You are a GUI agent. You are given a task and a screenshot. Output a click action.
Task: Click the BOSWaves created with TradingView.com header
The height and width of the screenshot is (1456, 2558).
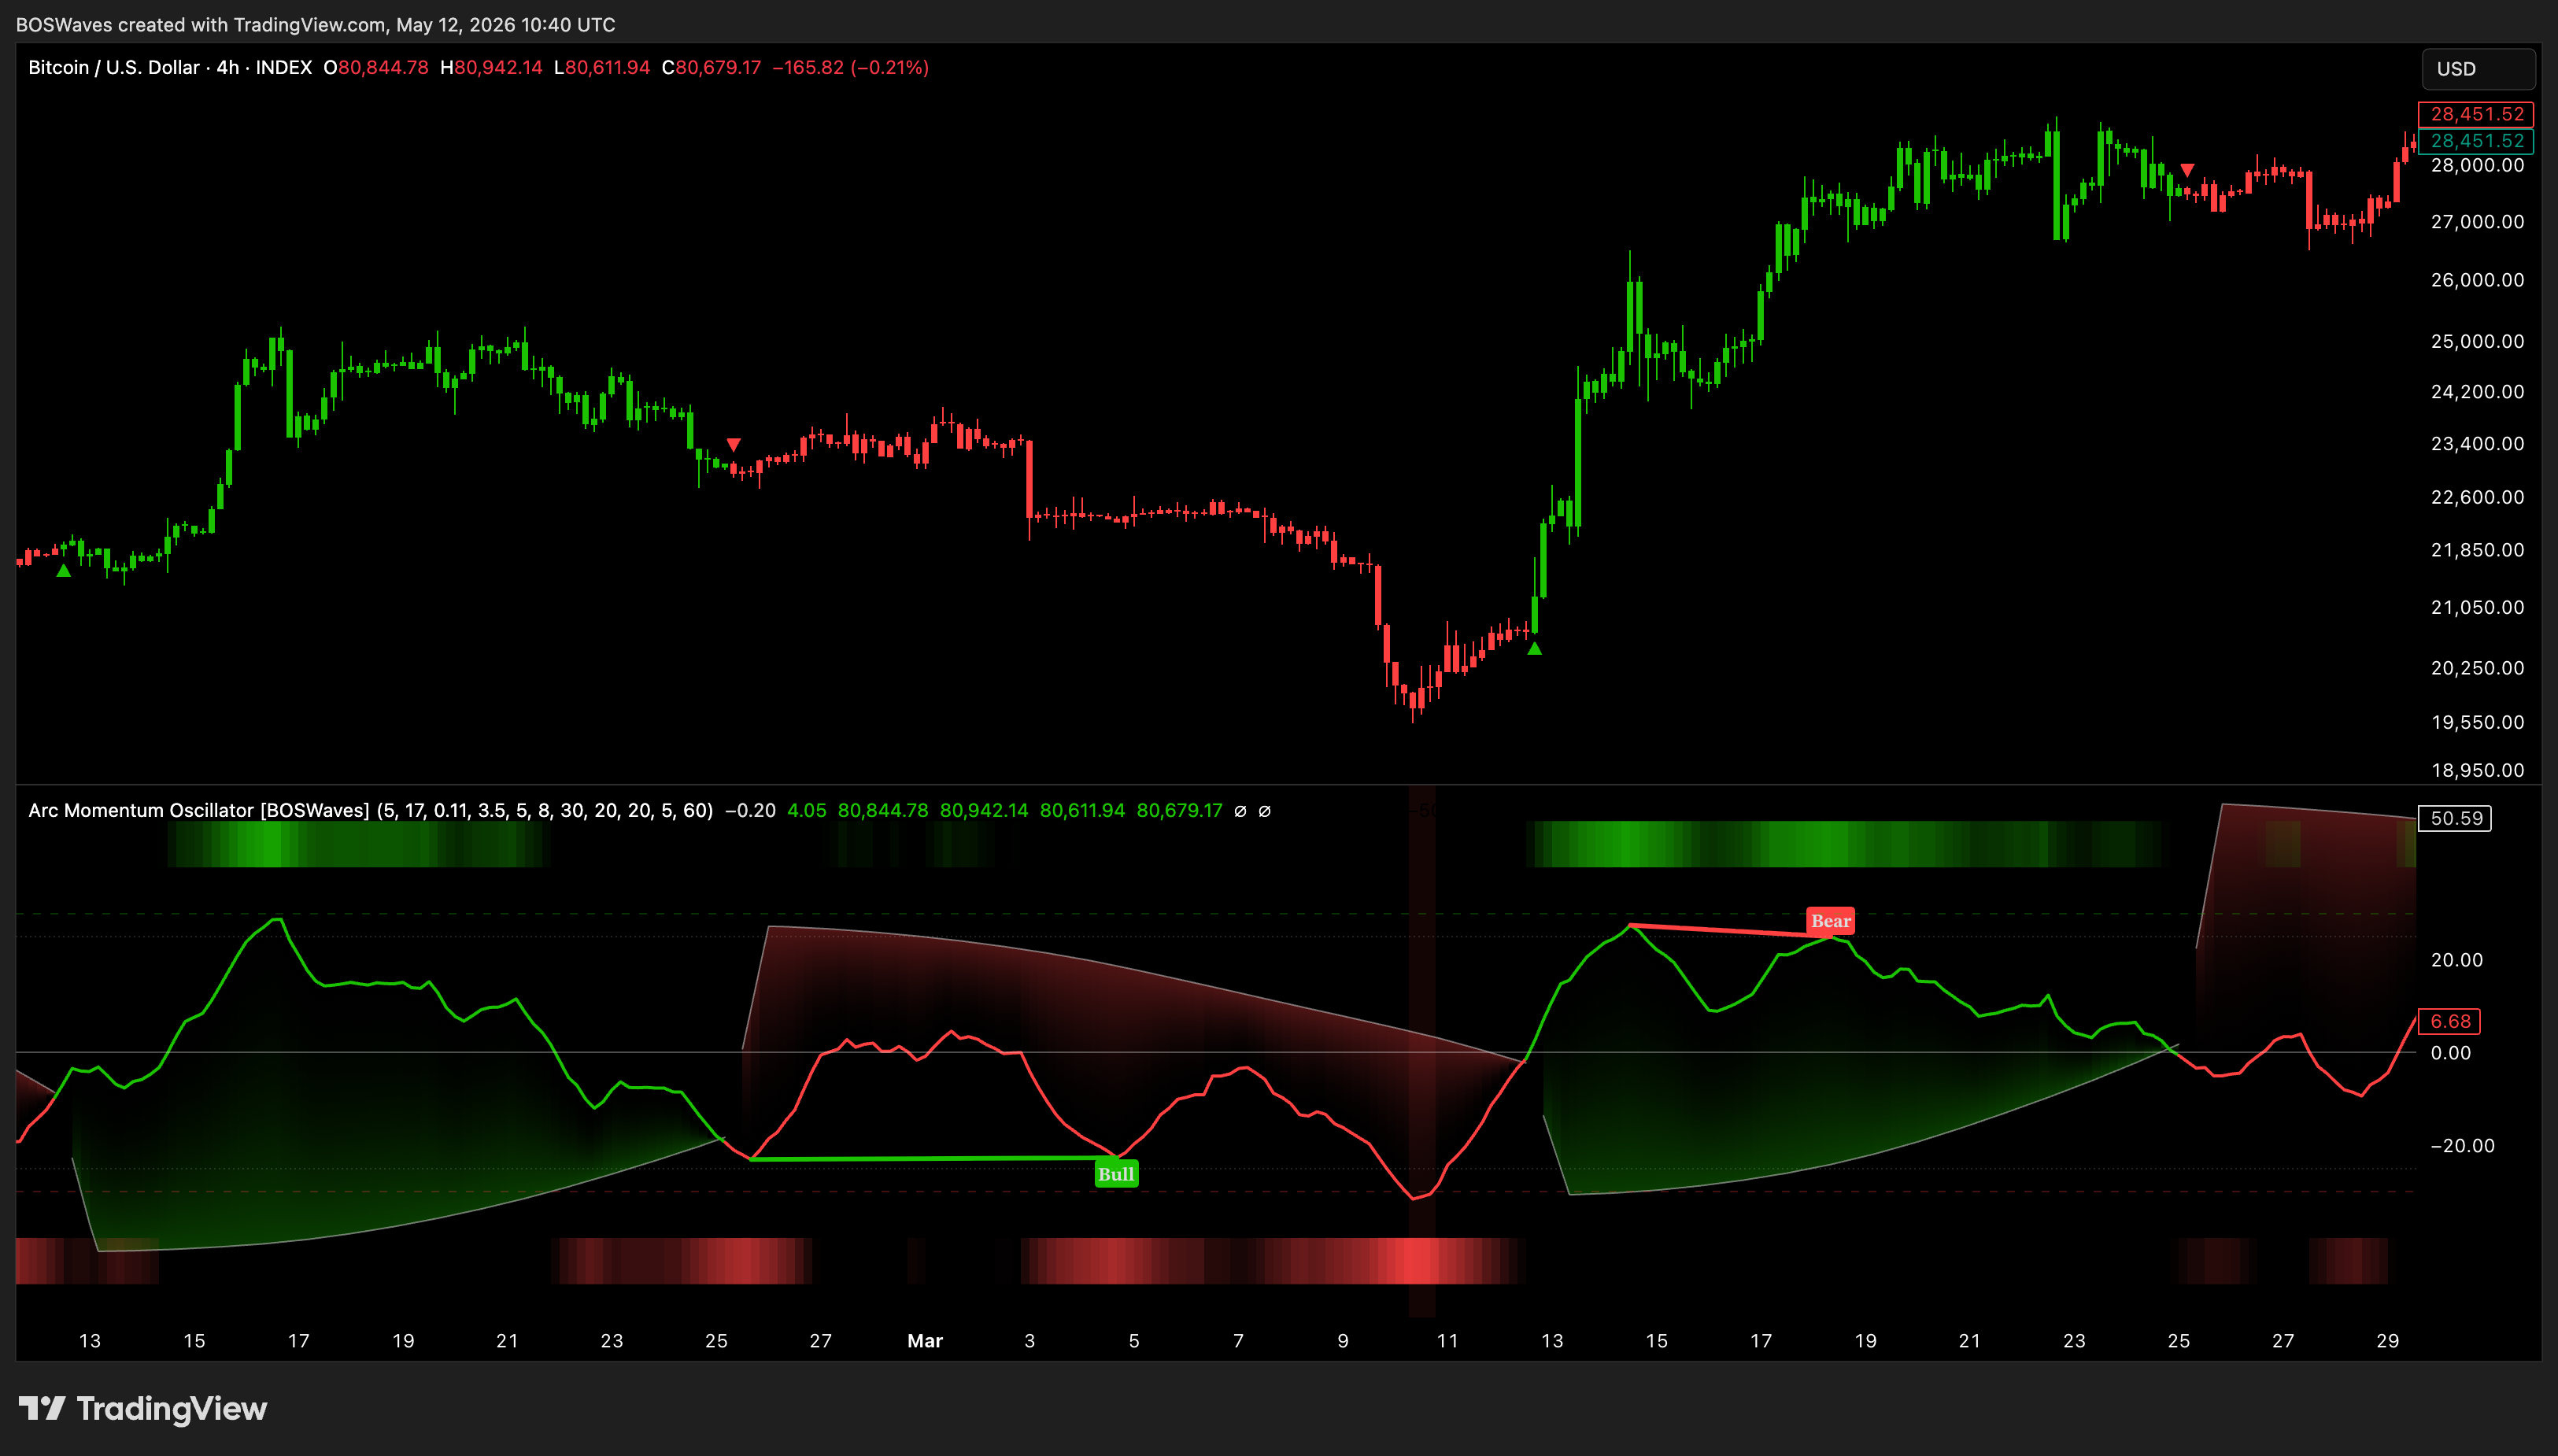316,24
